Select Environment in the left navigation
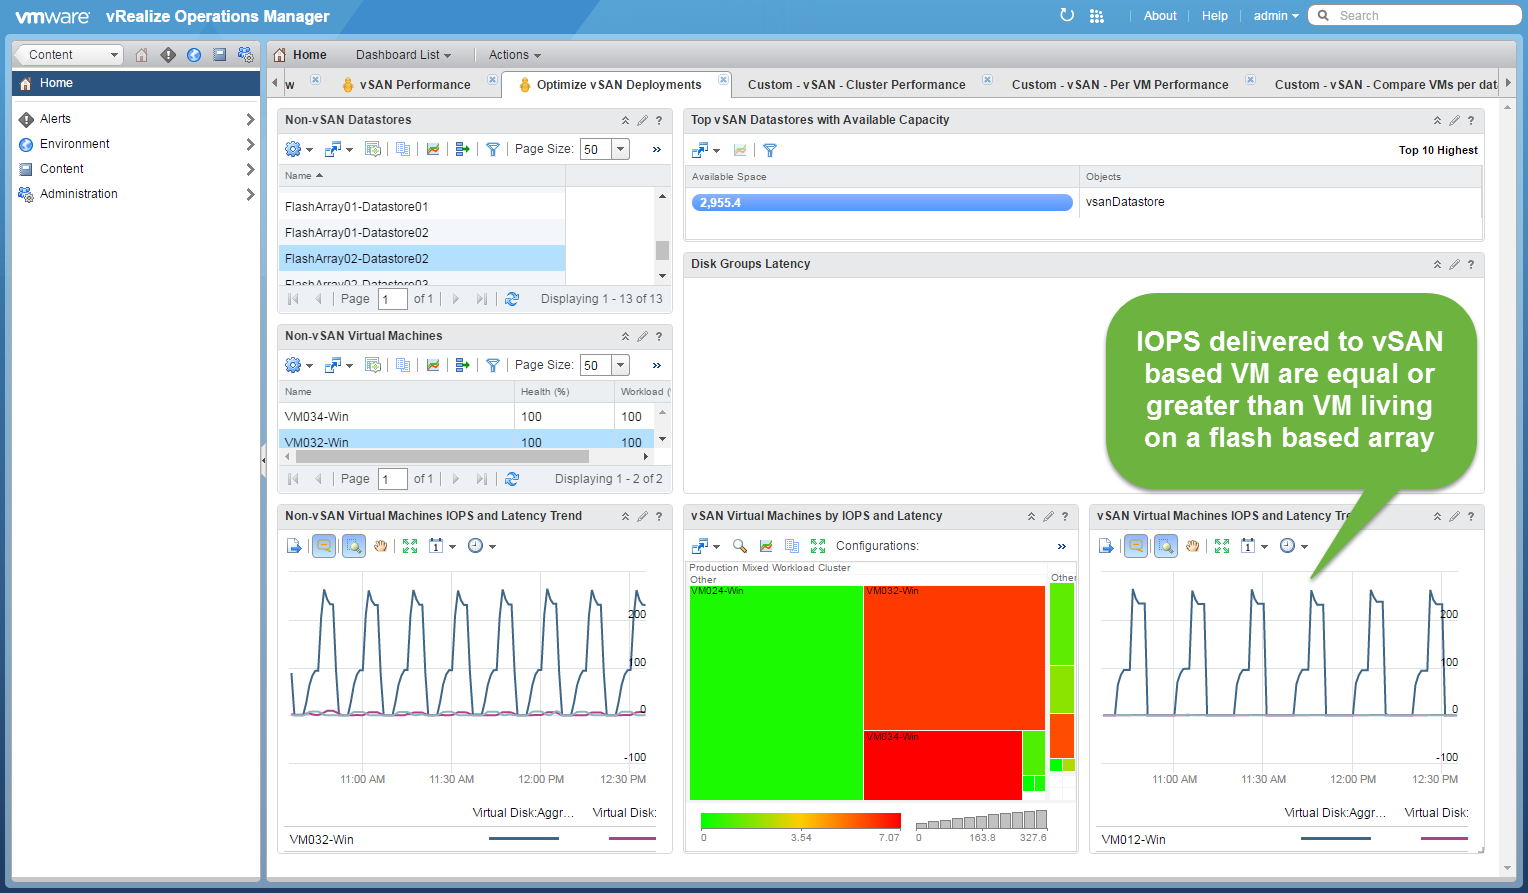This screenshot has height=893, width=1528. (x=75, y=144)
